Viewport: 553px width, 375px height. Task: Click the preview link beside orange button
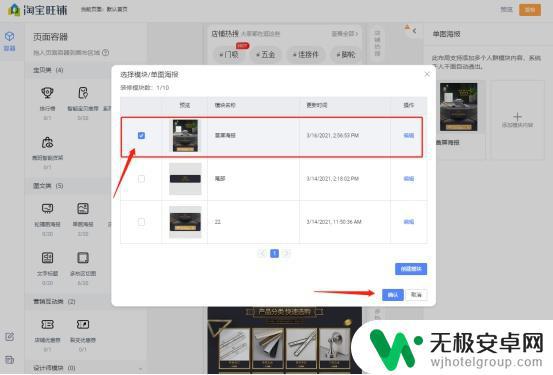click(506, 10)
